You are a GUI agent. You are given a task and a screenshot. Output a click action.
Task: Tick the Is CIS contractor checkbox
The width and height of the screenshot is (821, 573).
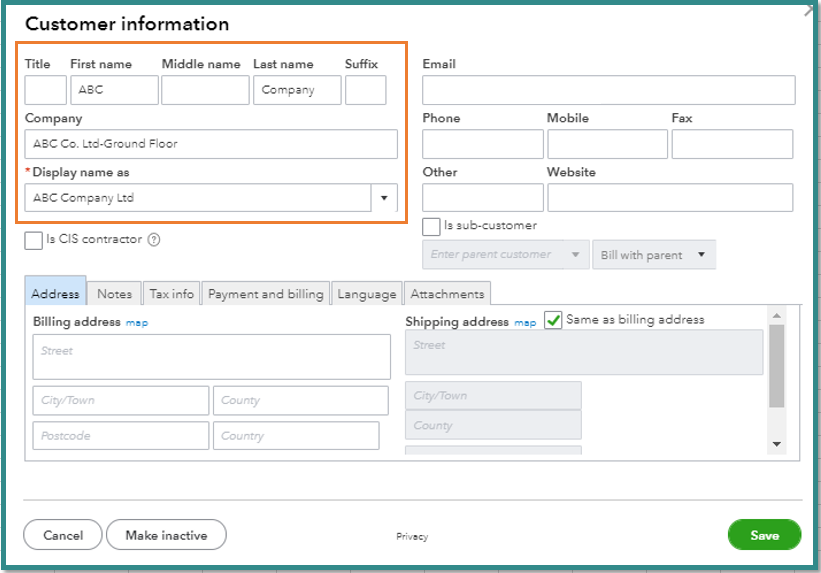[x=34, y=240]
